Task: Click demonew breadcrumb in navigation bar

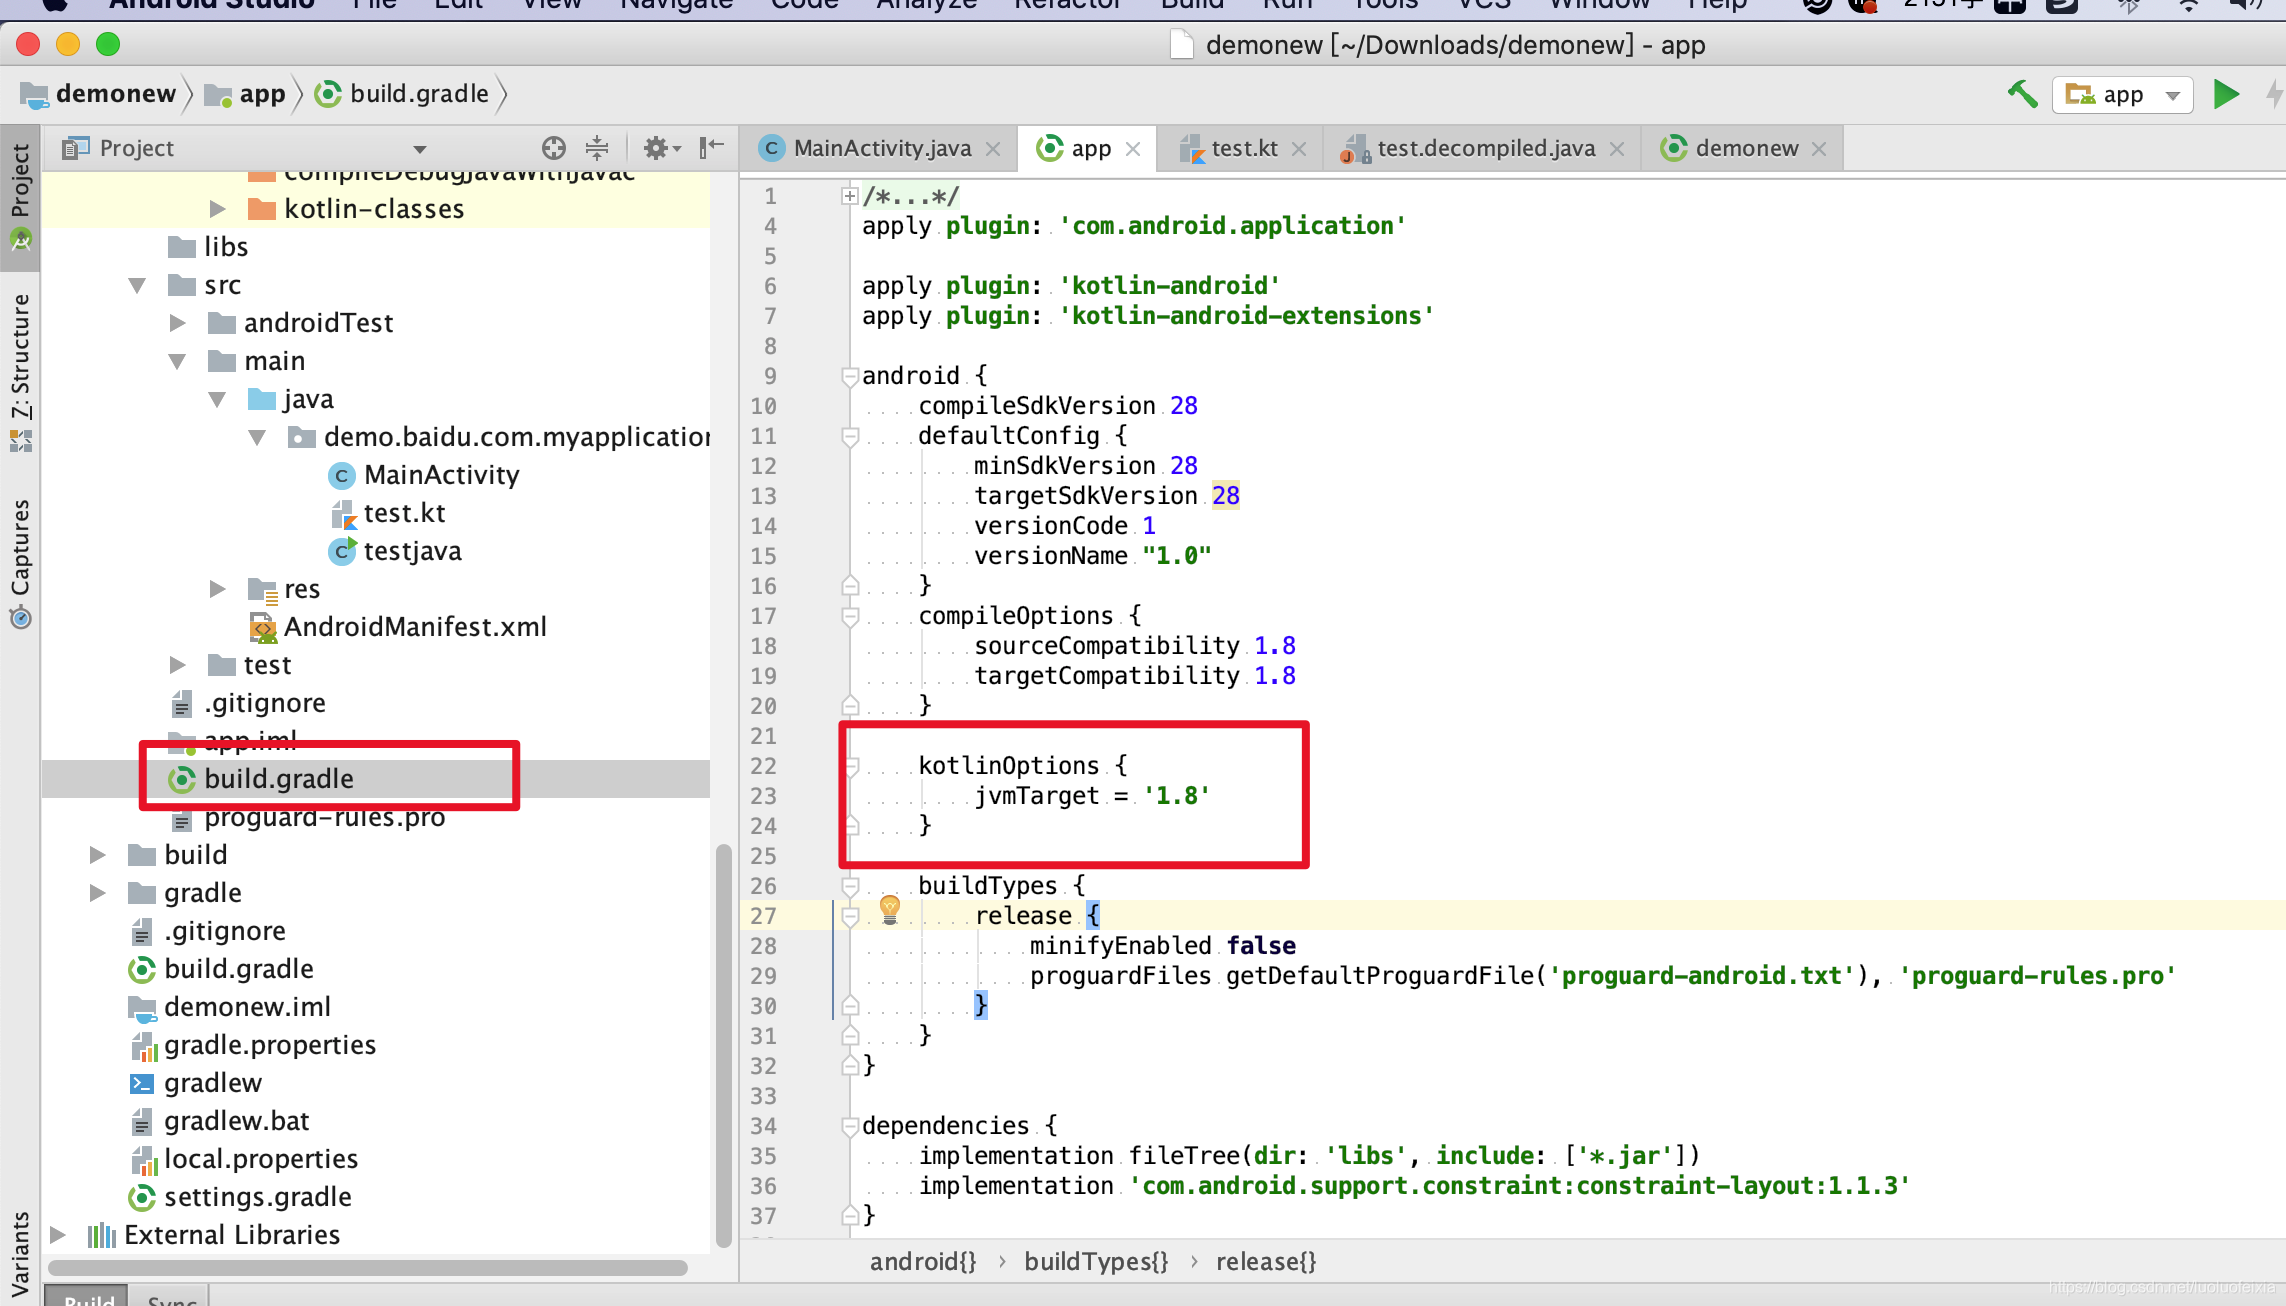Action: 98,94
